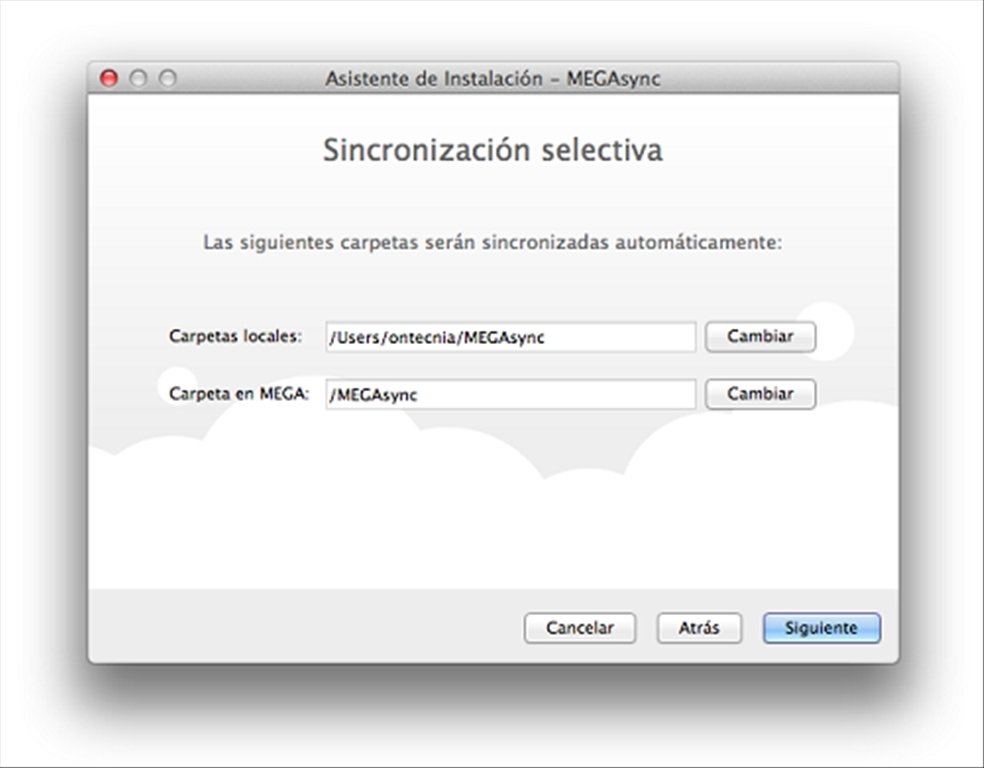This screenshot has height=768, width=984.
Task: Zoom the MEGAsync installer window
Action: (168, 78)
